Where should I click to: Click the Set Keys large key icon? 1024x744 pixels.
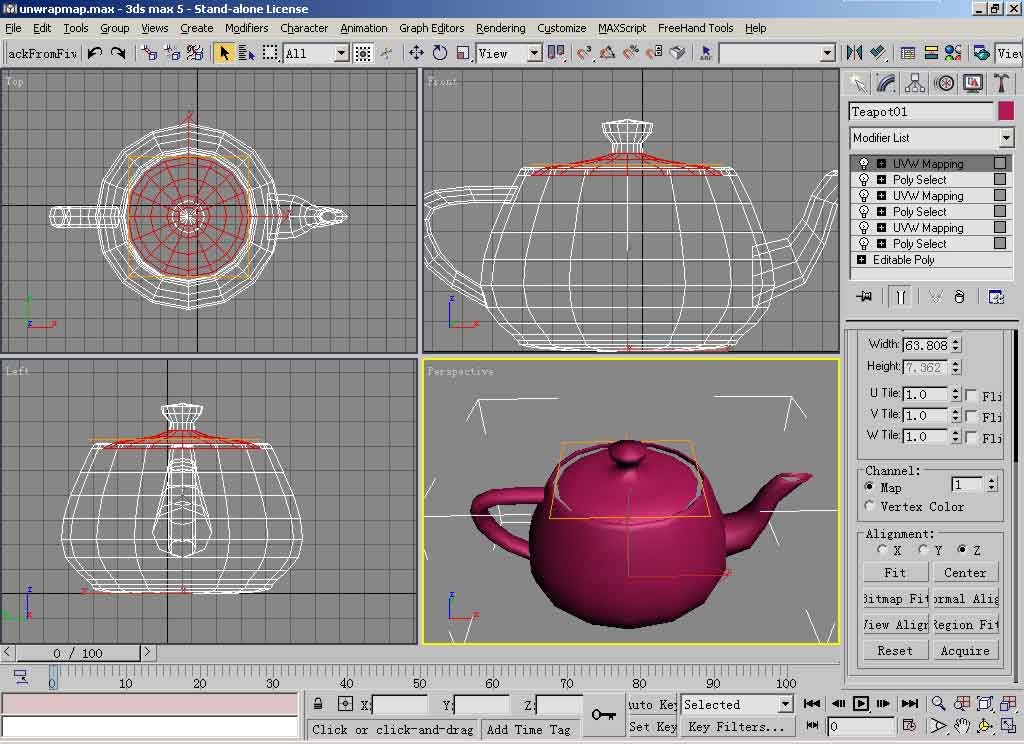coord(603,715)
